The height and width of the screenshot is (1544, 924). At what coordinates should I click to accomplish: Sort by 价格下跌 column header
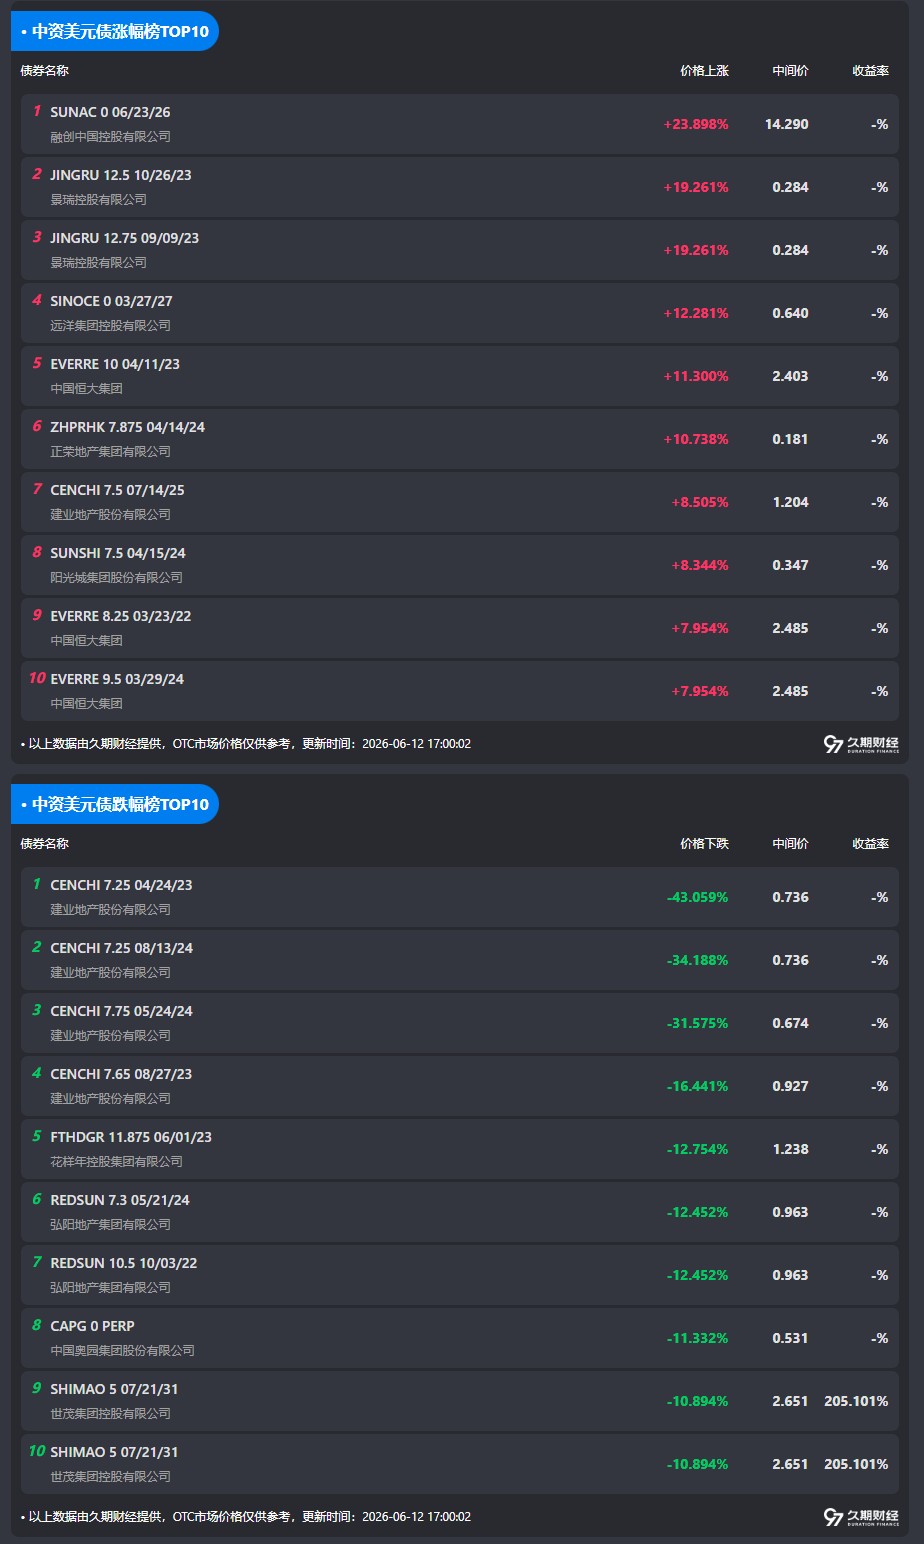point(704,844)
